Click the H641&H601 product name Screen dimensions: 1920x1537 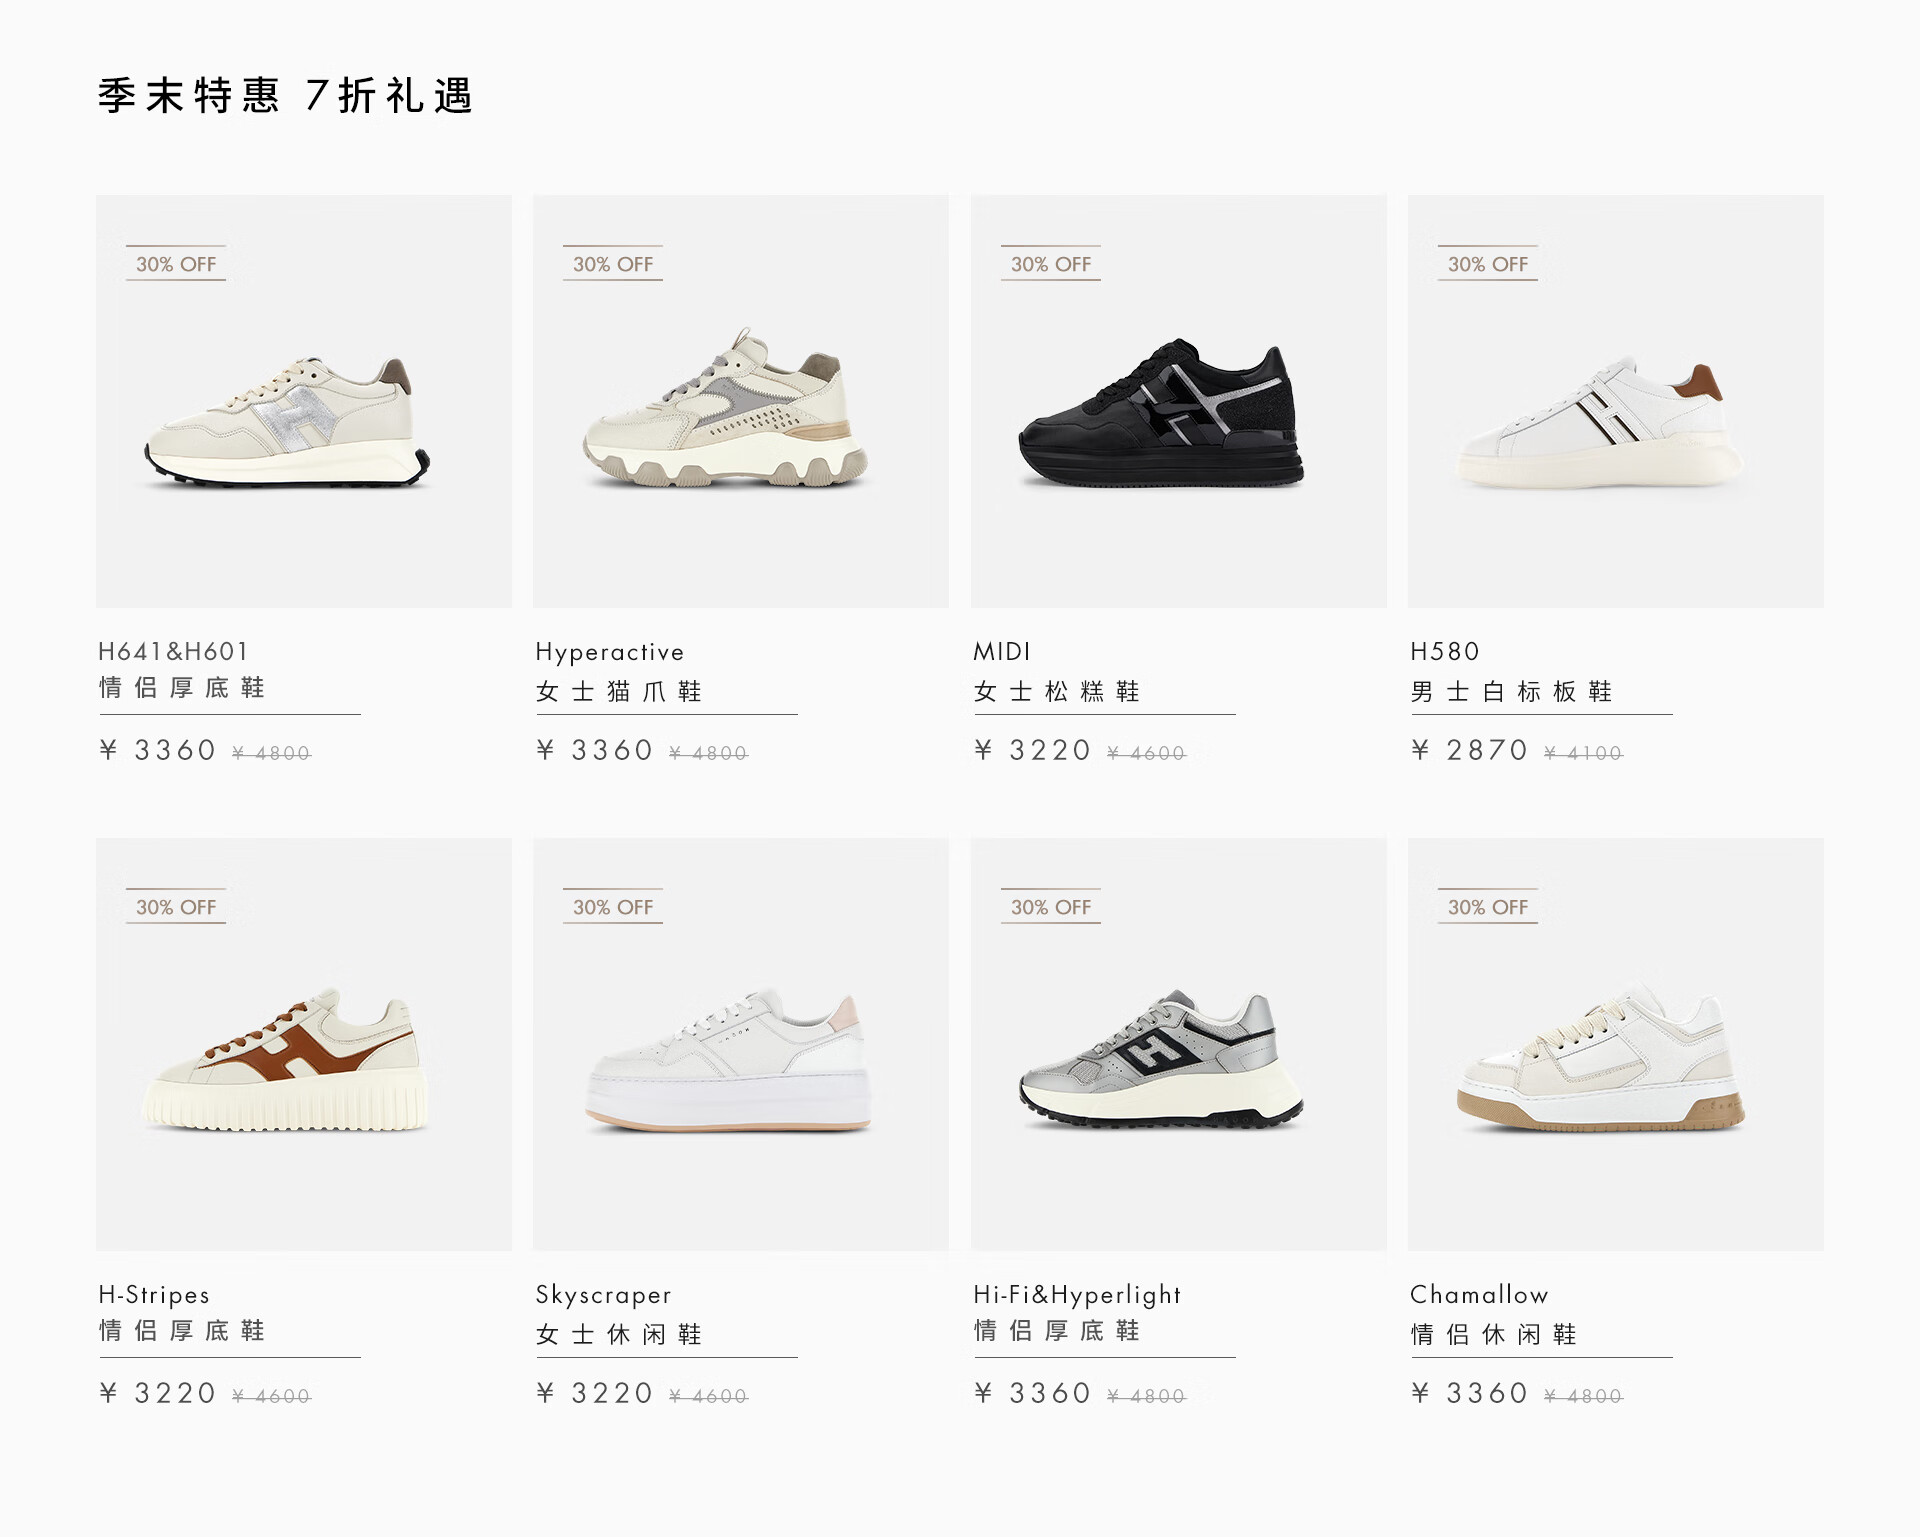pos(173,651)
